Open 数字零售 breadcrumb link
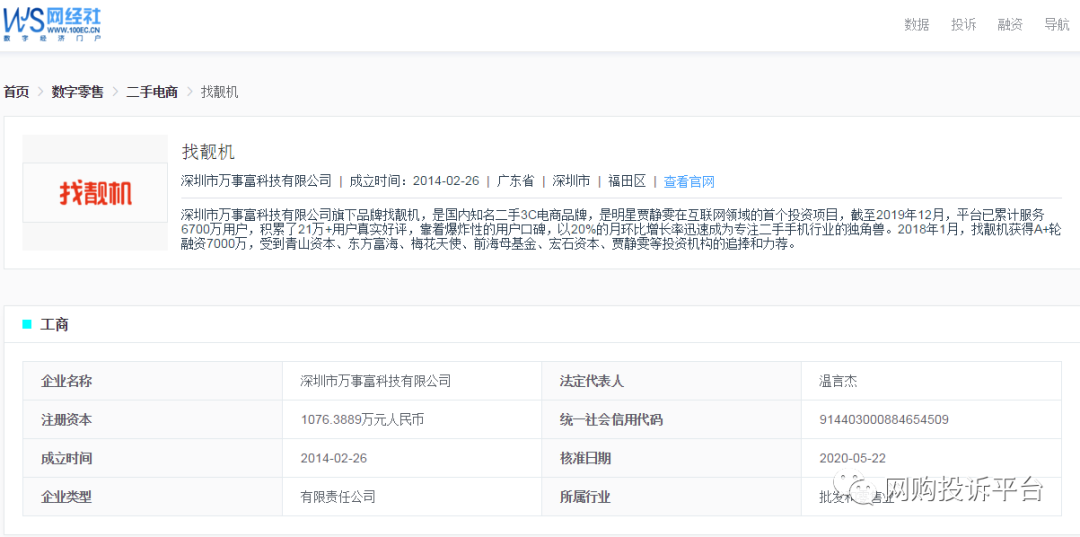This screenshot has width=1080, height=537. [77, 92]
